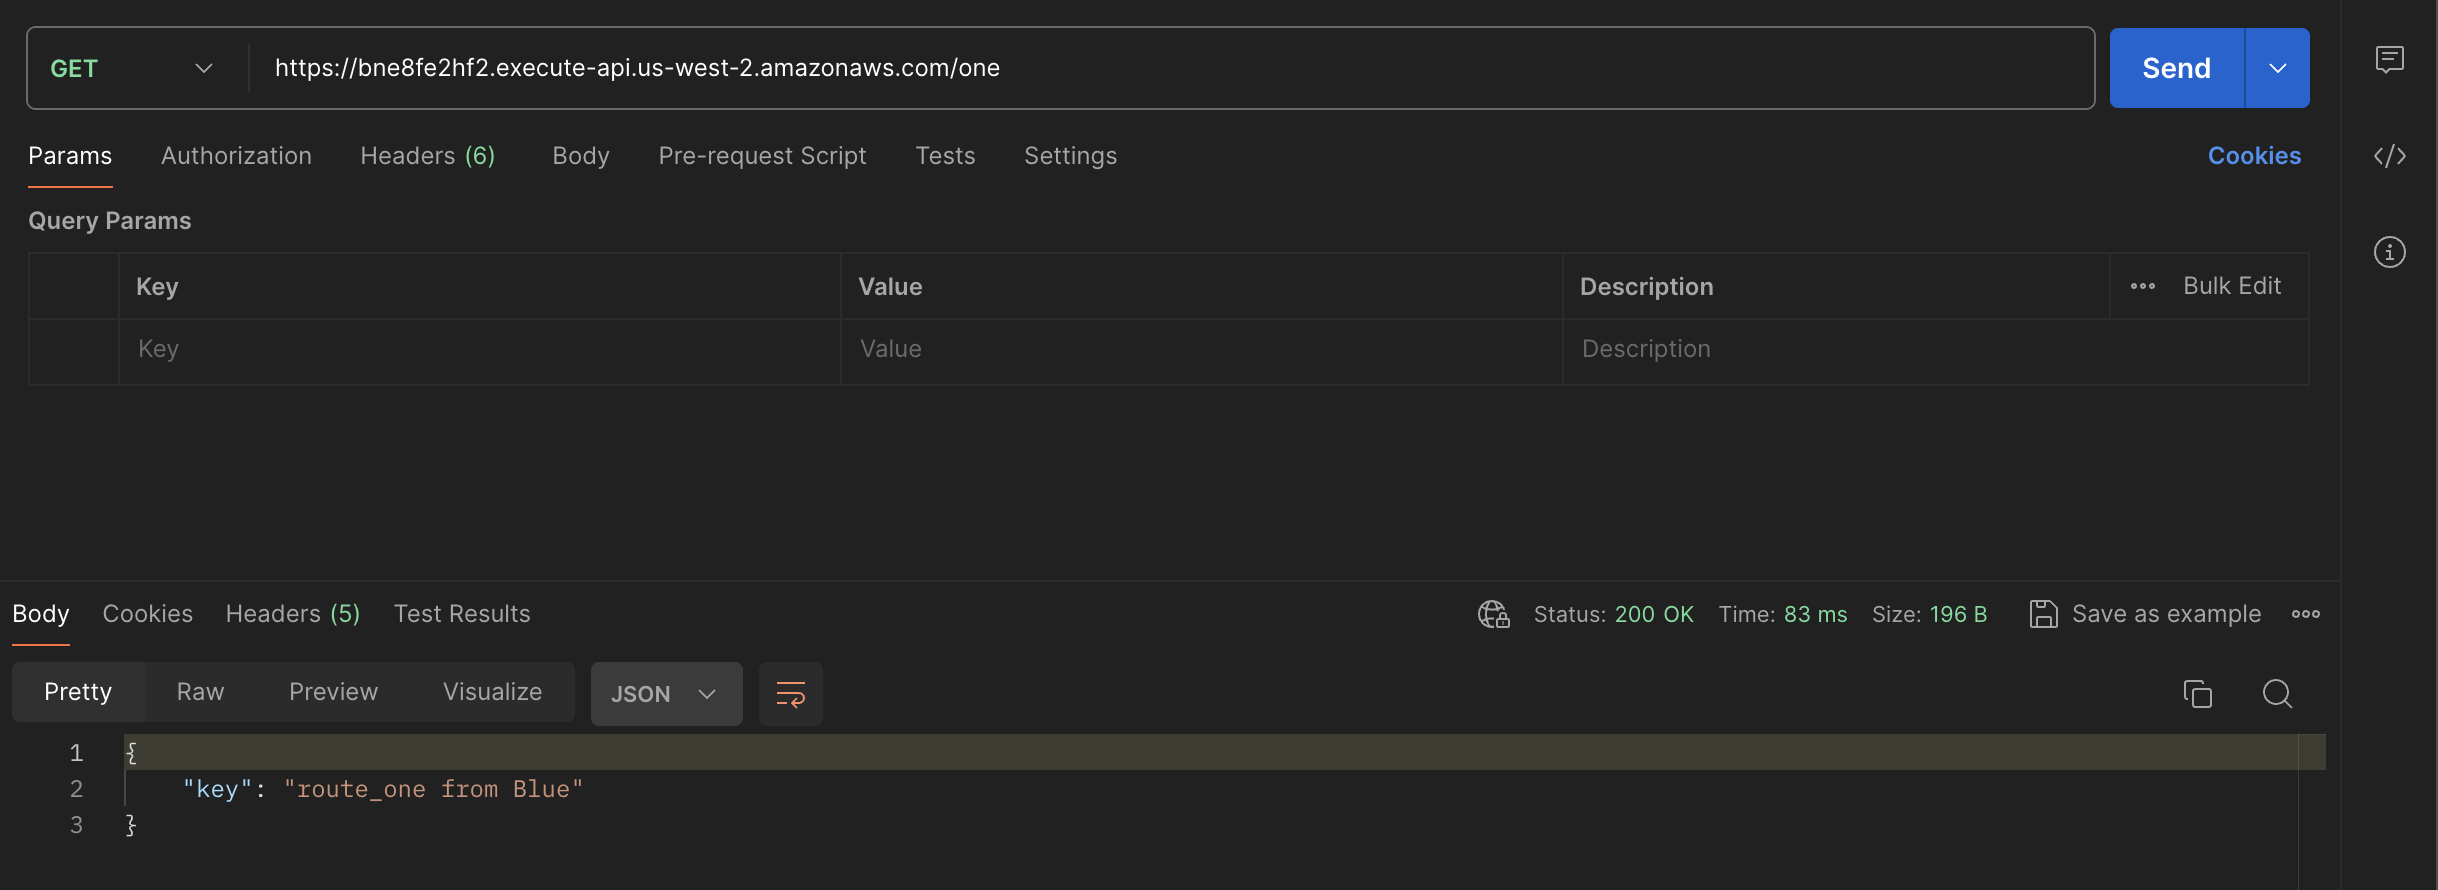Image resolution: width=2438 pixels, height=890 pixels.
Task: Open the comments panel icon
Action: [x=2389, y=60]
